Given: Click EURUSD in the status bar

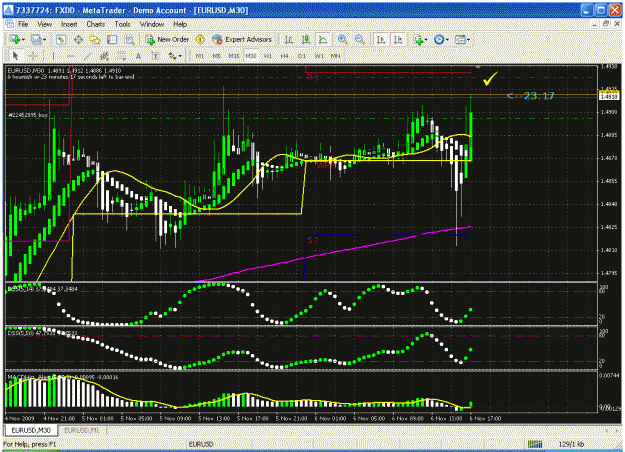Looking at the screenshot, I should pyautogui.click(x=200, y=444).
